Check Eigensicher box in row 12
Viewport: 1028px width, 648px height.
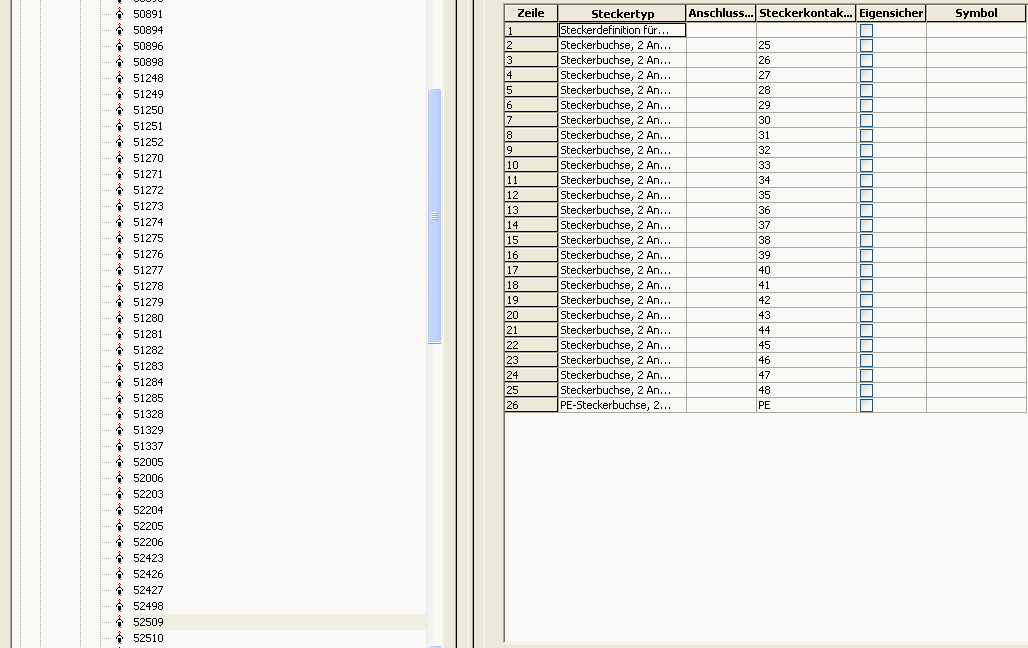(866, 195)
